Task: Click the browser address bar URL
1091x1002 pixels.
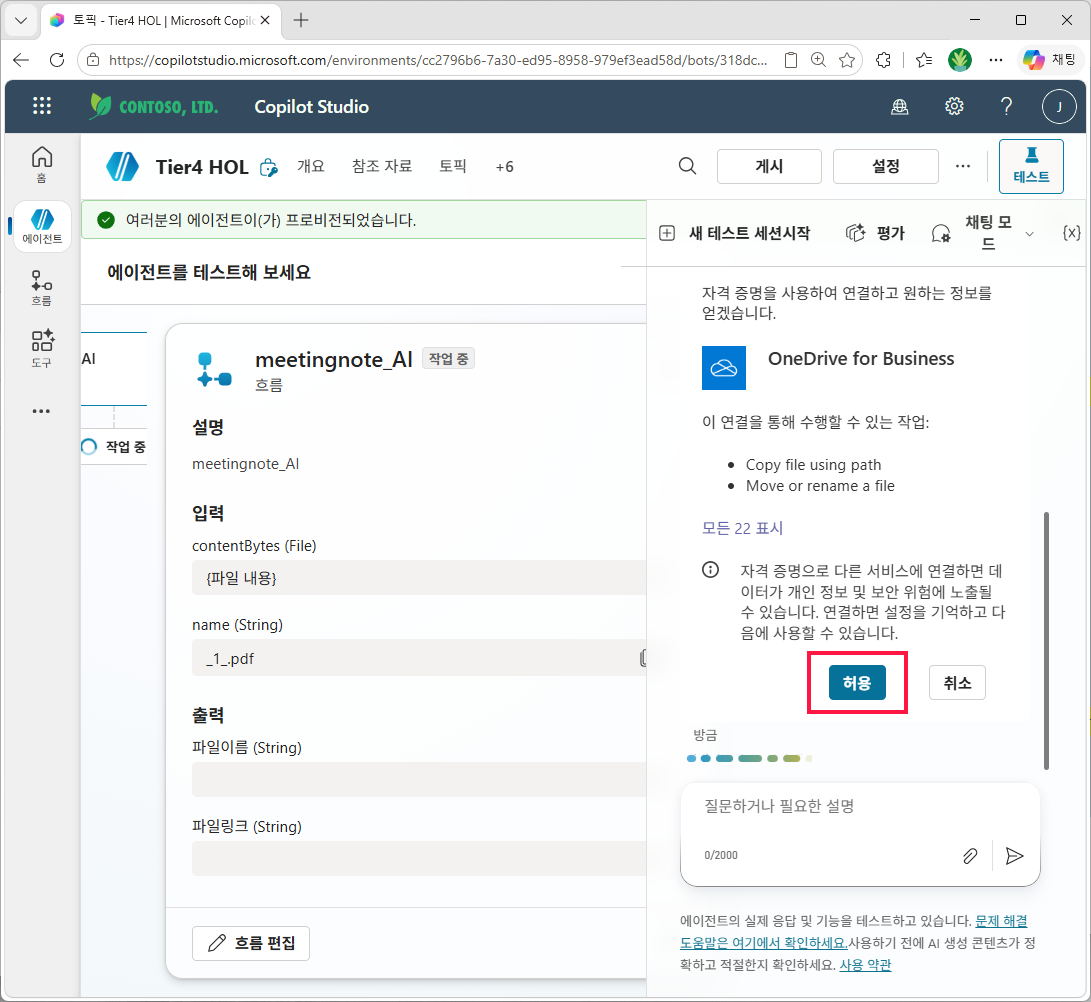Action: tap(438, 61)
